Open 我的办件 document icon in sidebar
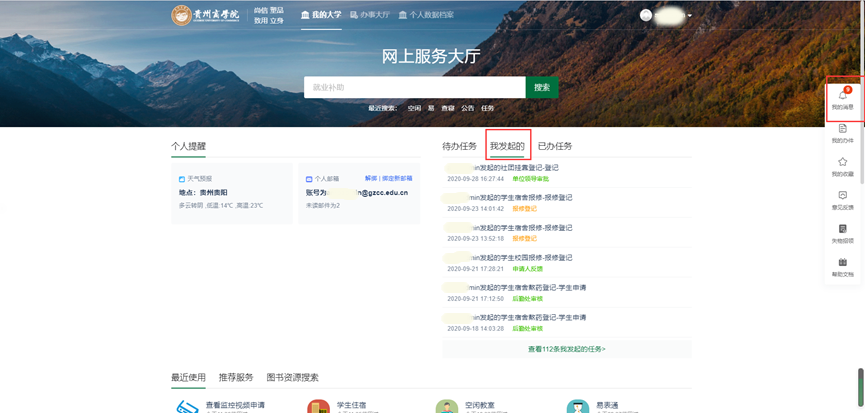Image resolution: width=865 pixels, height=413 pixels. [842, 128]
